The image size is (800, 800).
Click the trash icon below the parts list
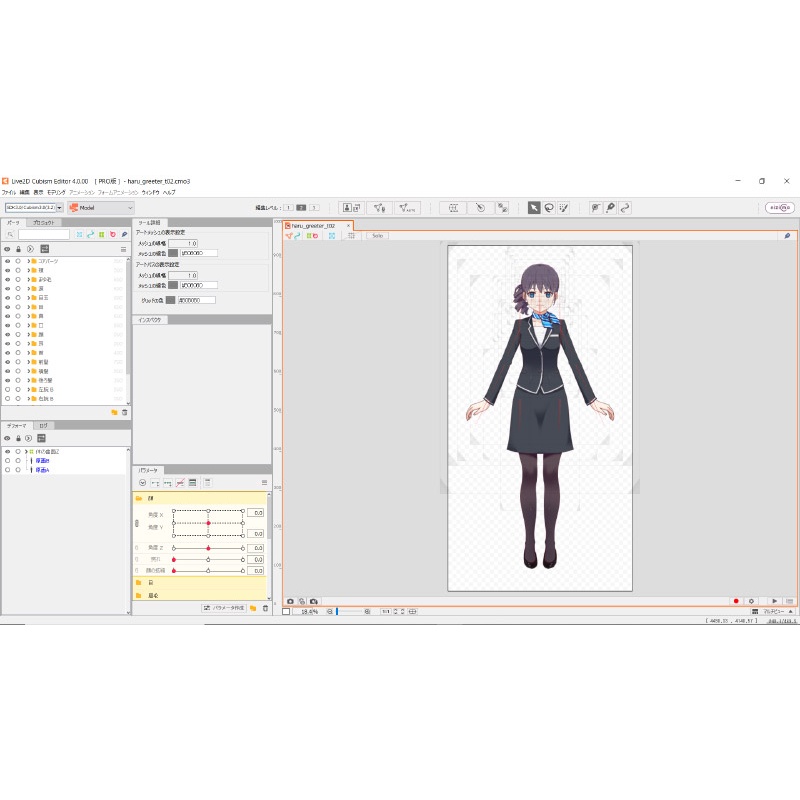point(123,411)
